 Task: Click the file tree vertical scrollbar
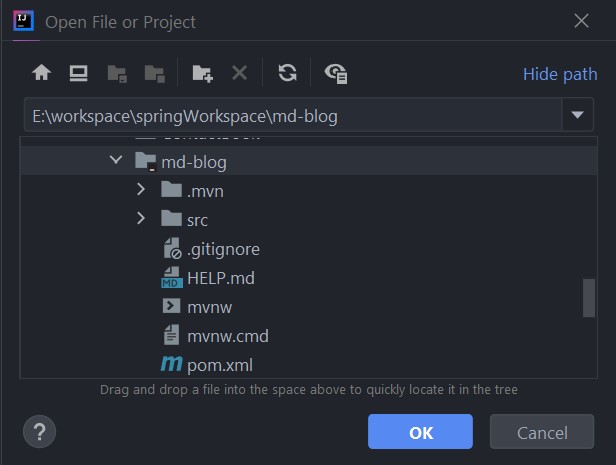(x=589, y=296)
